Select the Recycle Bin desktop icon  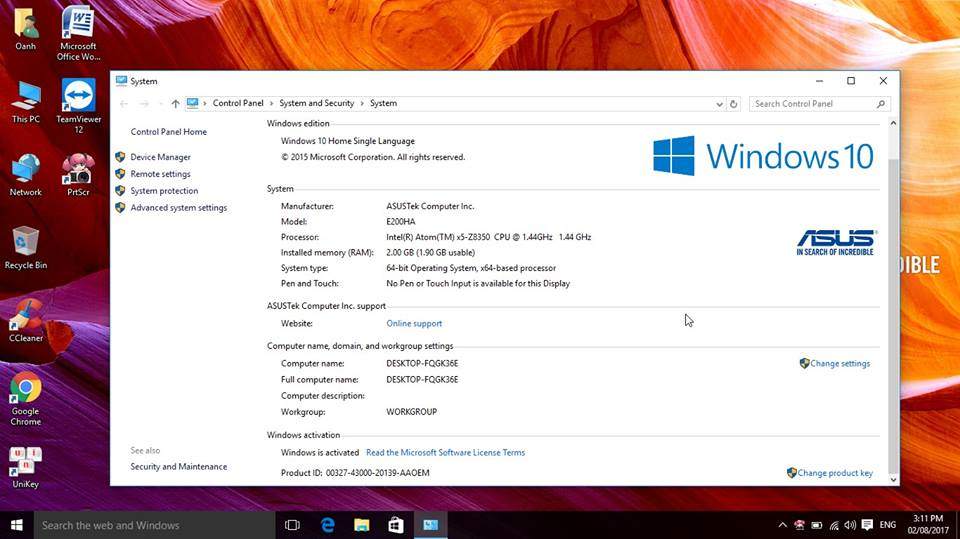pyautogui.click(x=25, y=245)
